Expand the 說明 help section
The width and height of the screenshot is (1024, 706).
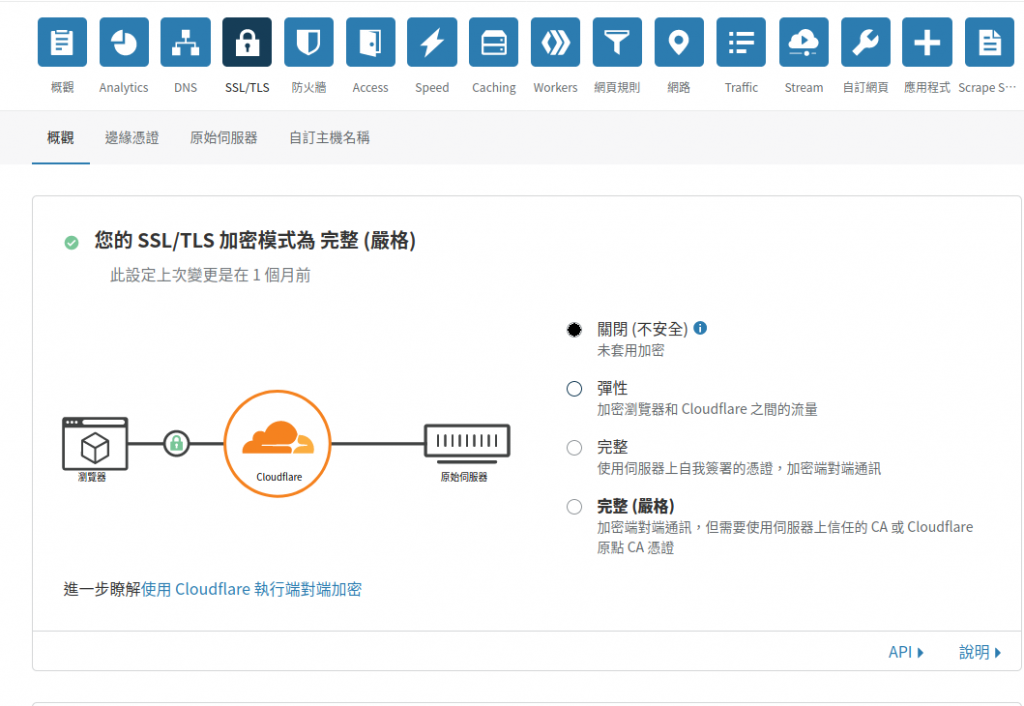click(980, 652)
